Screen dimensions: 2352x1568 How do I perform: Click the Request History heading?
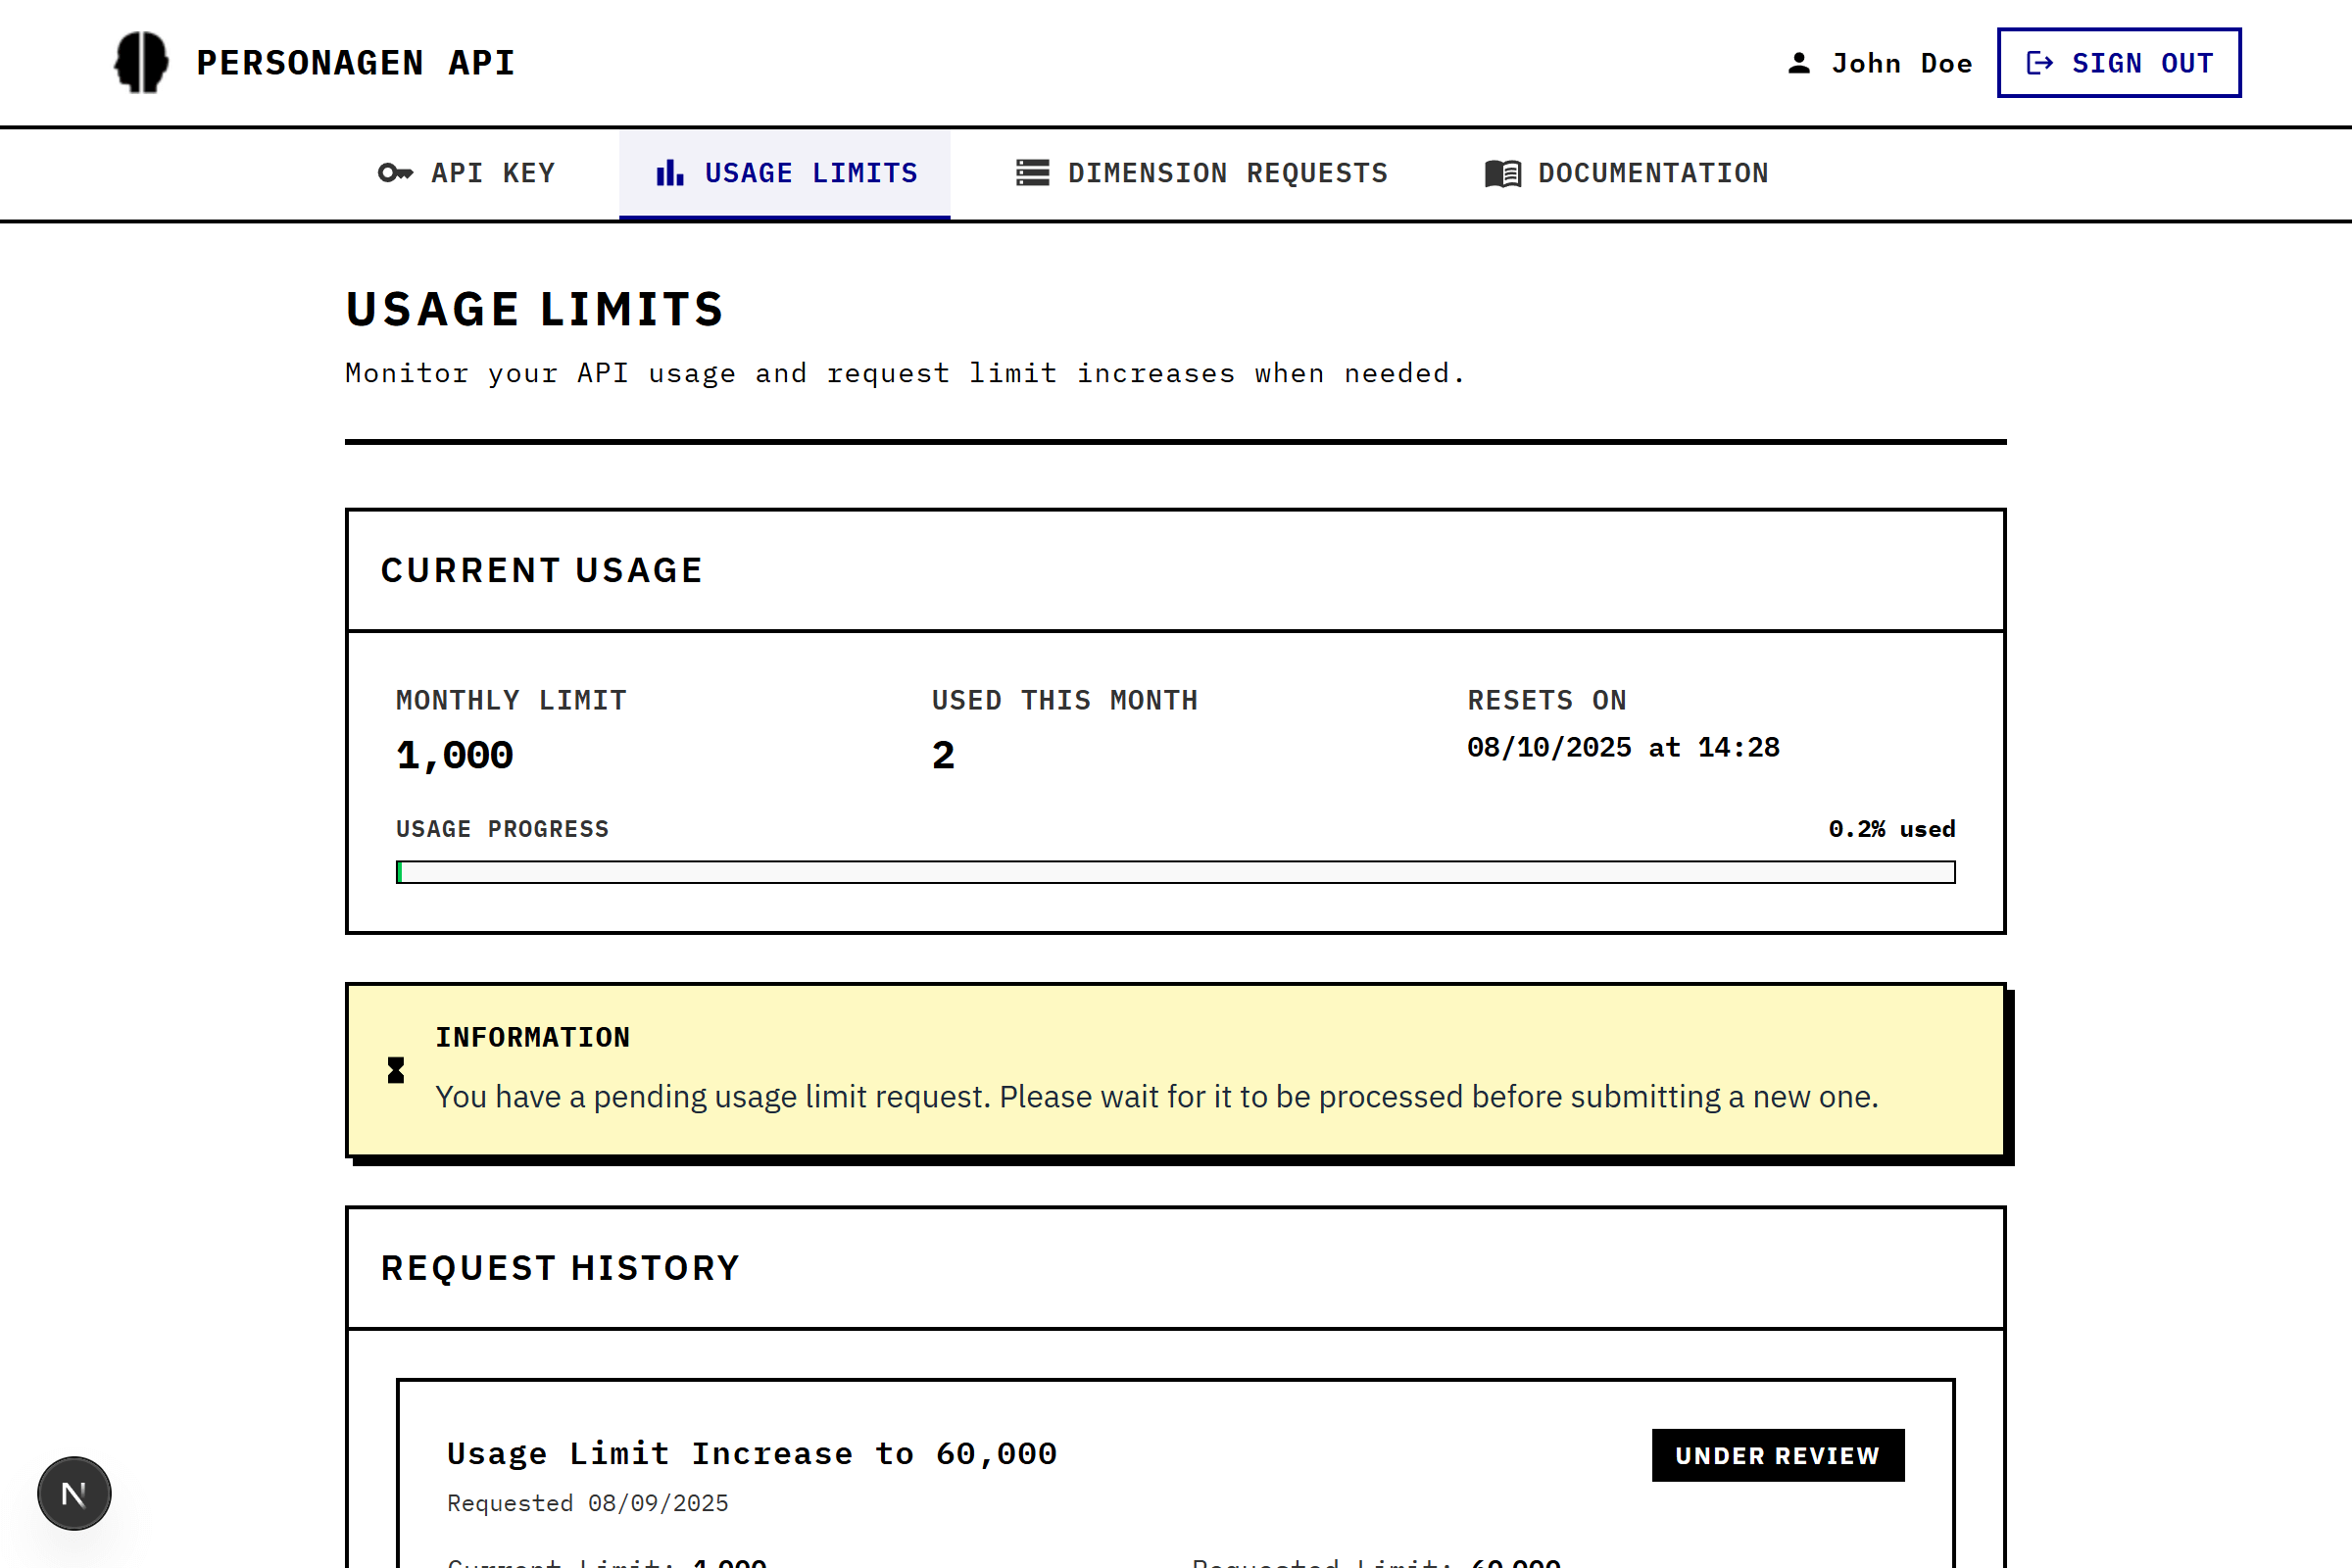pos(561,1268)
